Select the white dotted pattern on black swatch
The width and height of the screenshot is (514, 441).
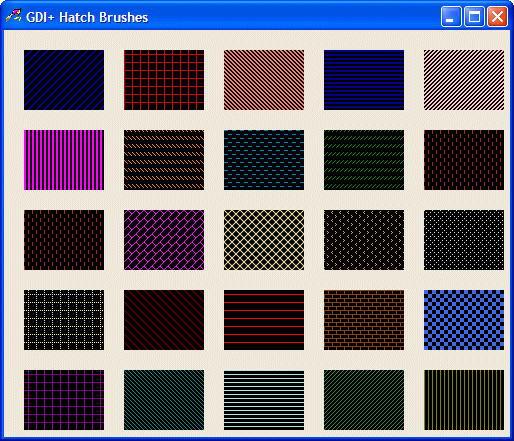coord(464,240)
